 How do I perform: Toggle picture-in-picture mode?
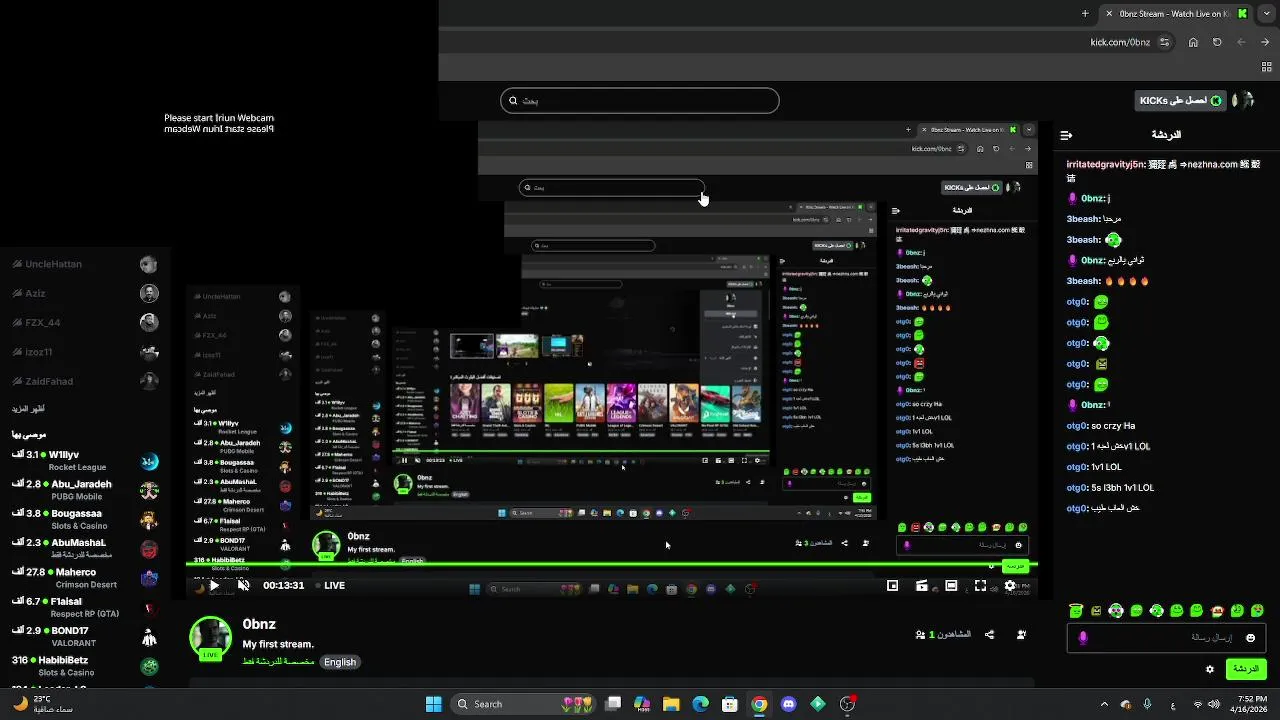click(x=893, y=585)
